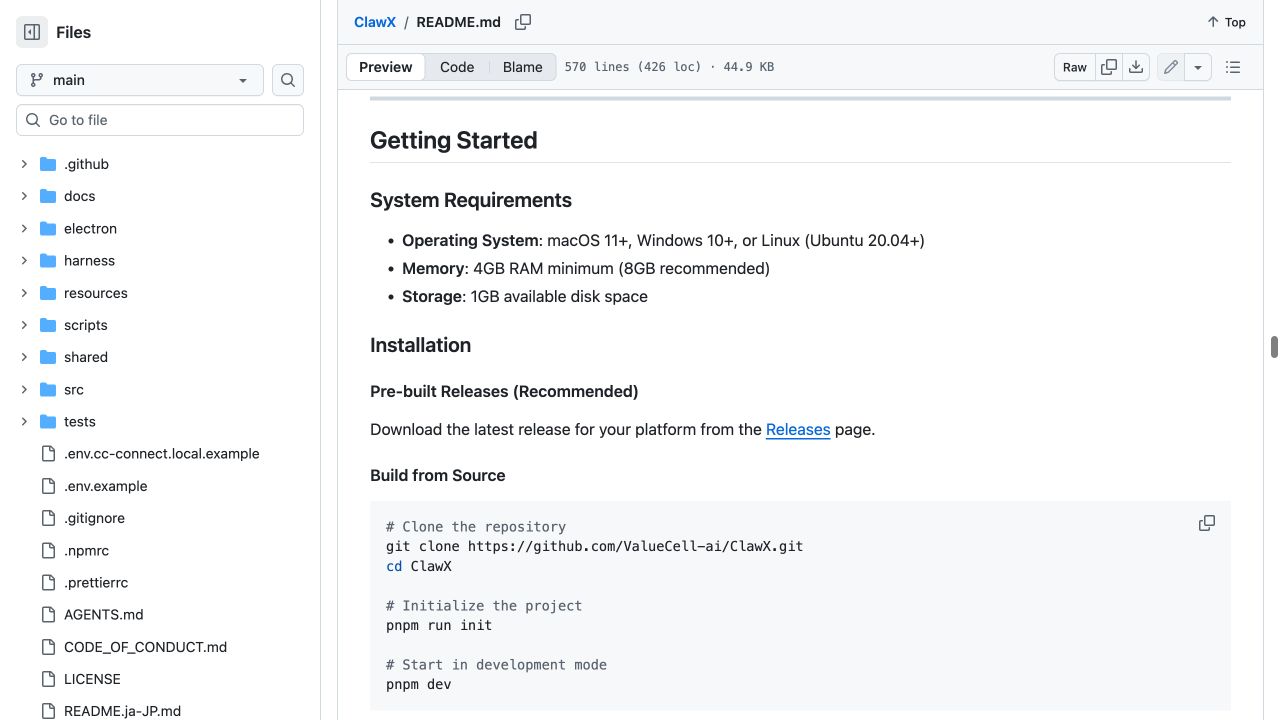Expand the scripts folder chevron
1280x720 pixels.
24,325
